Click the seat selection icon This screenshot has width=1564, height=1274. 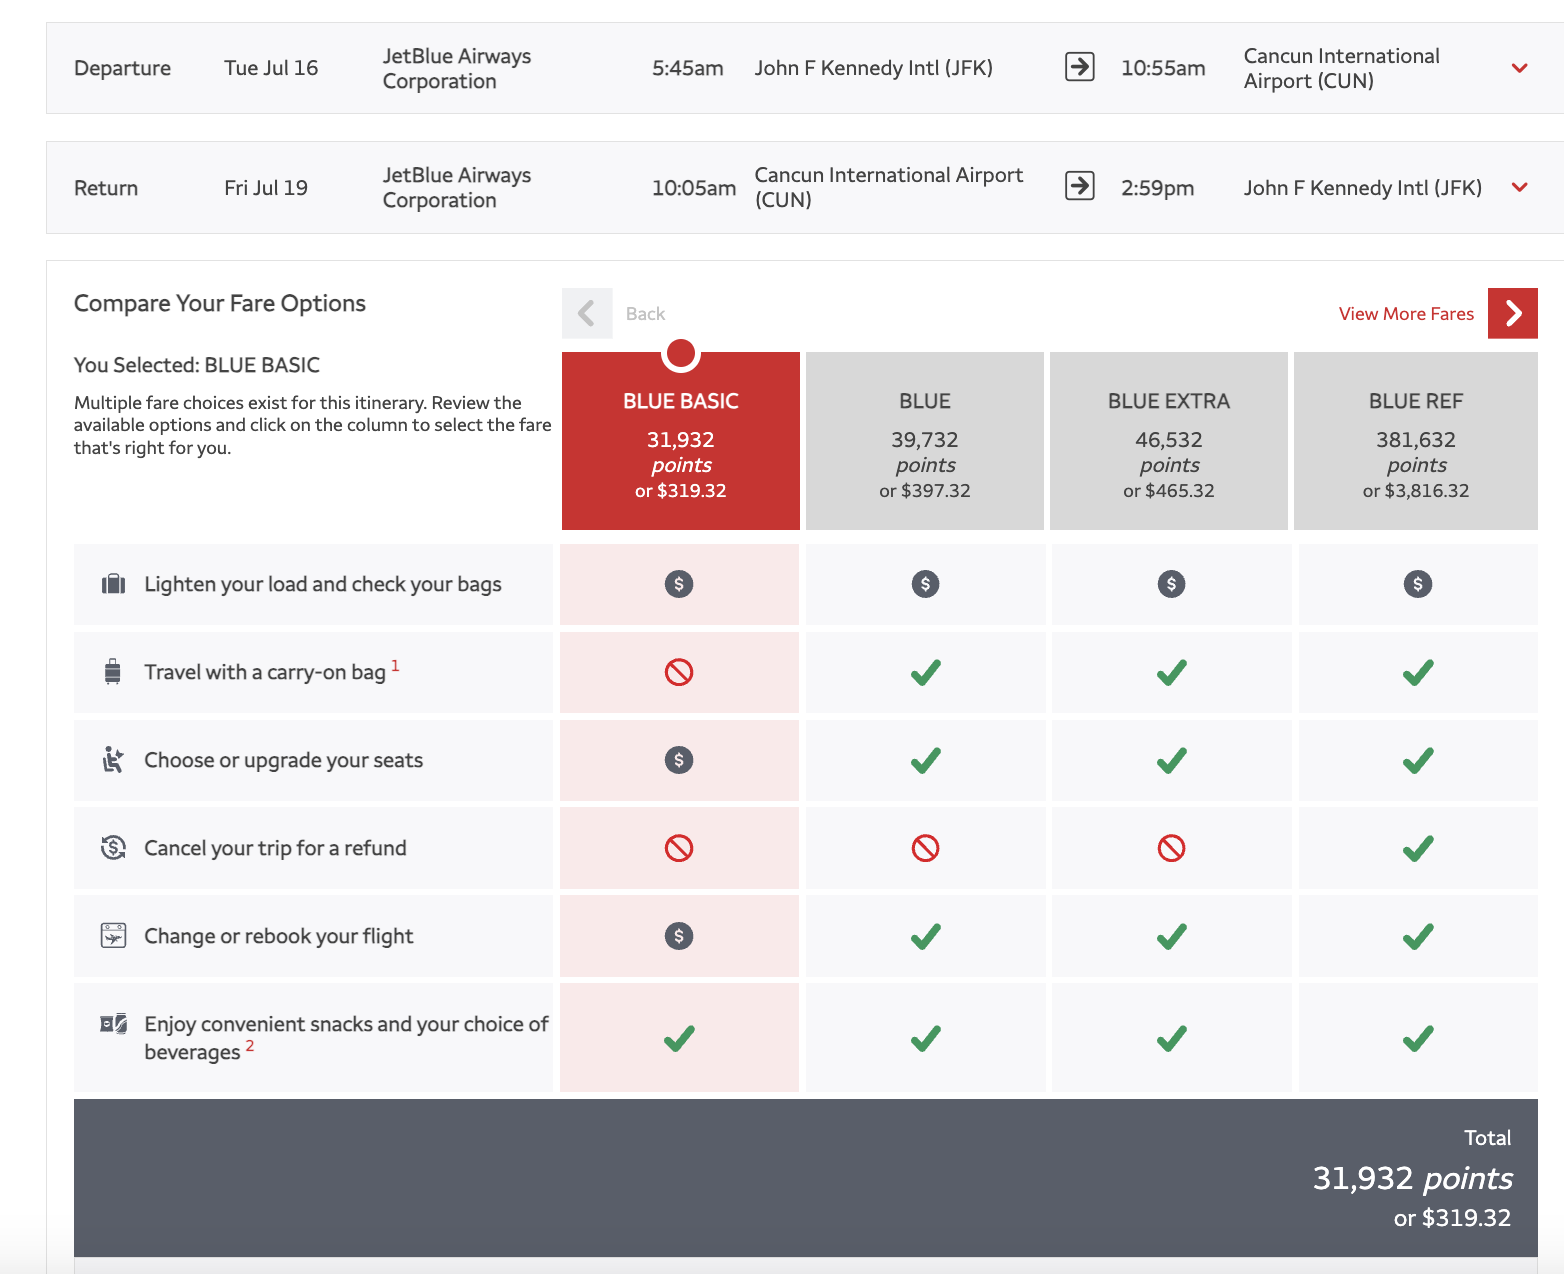113,760
